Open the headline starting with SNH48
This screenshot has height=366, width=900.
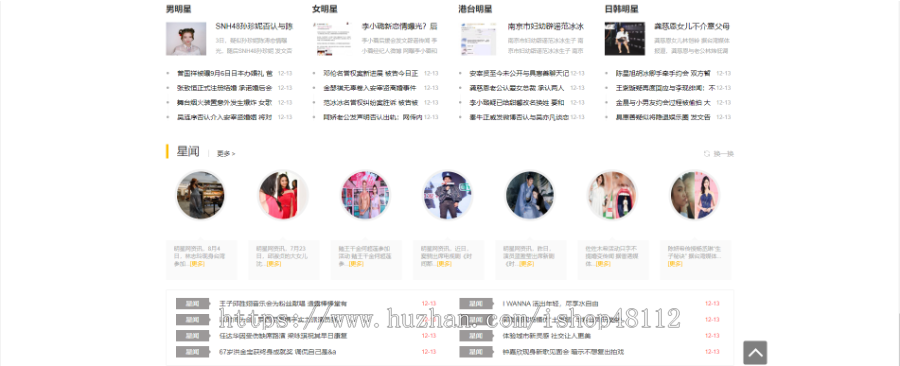click(254, 26)
